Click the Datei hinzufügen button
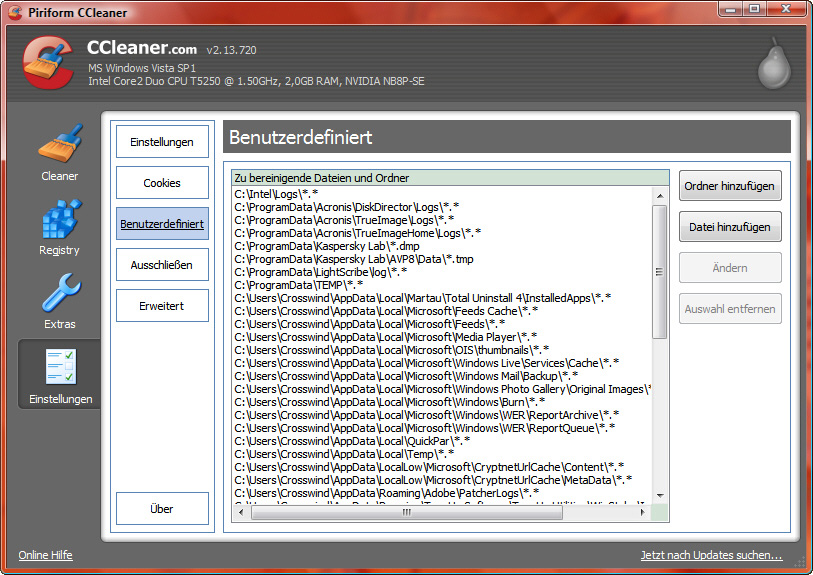Screen dimensions: 813x575 point(729,227)
